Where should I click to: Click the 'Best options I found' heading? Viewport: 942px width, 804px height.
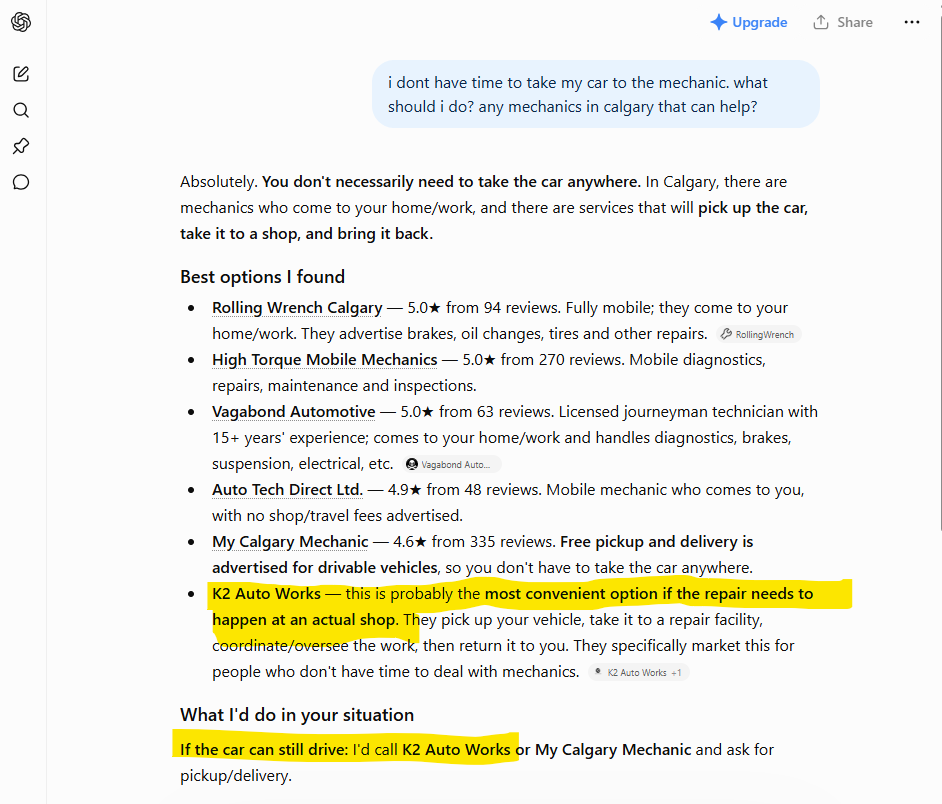263,277
